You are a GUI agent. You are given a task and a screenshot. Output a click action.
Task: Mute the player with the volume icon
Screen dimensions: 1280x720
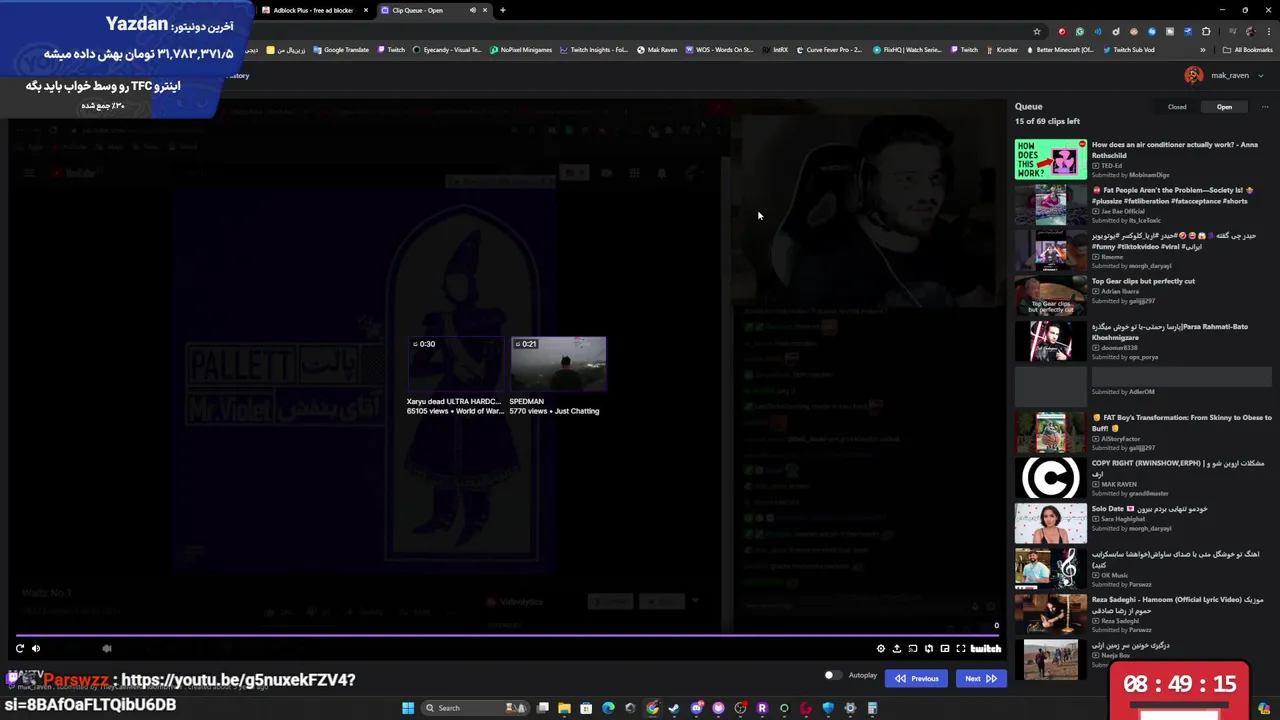click(36, 649)
